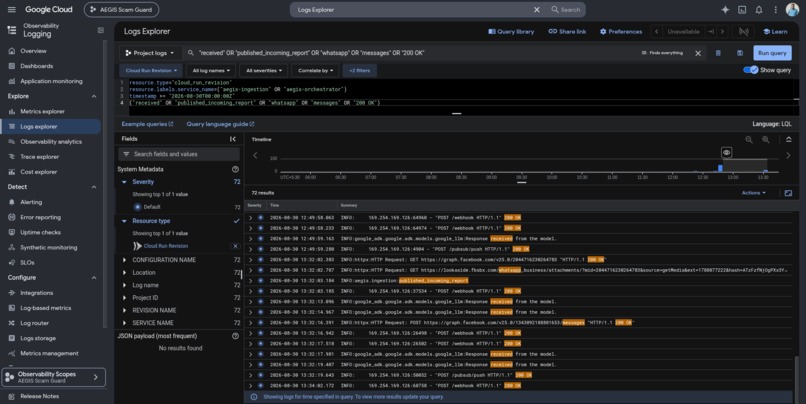Screen dimensions: 806x404
Task: Open Preferences
Action: (620, 31)
